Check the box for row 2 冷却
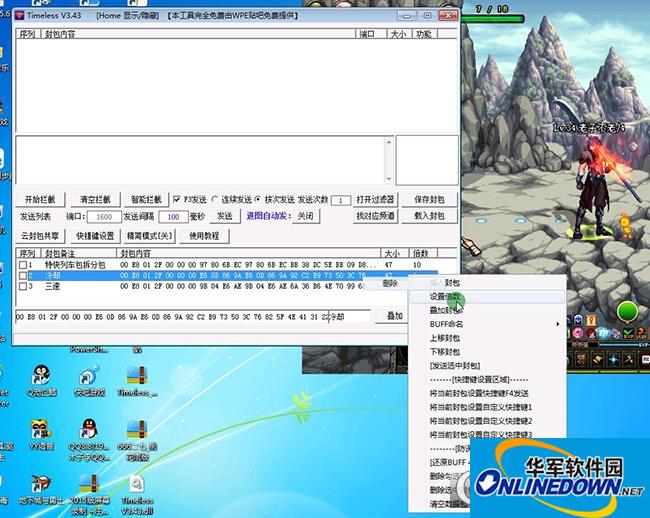 pos(23,276)
